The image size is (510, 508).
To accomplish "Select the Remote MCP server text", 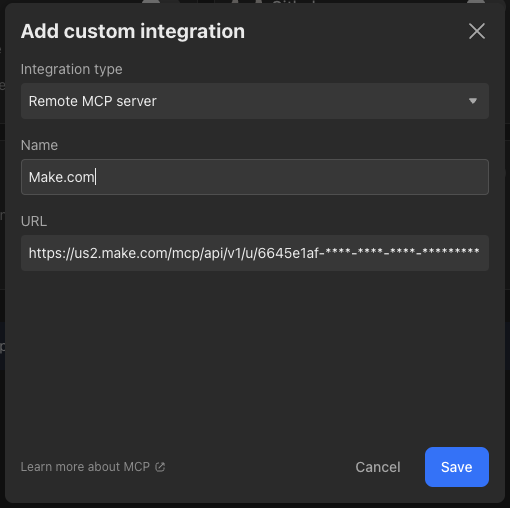I will pyautogui.click(x=92, y=101).
